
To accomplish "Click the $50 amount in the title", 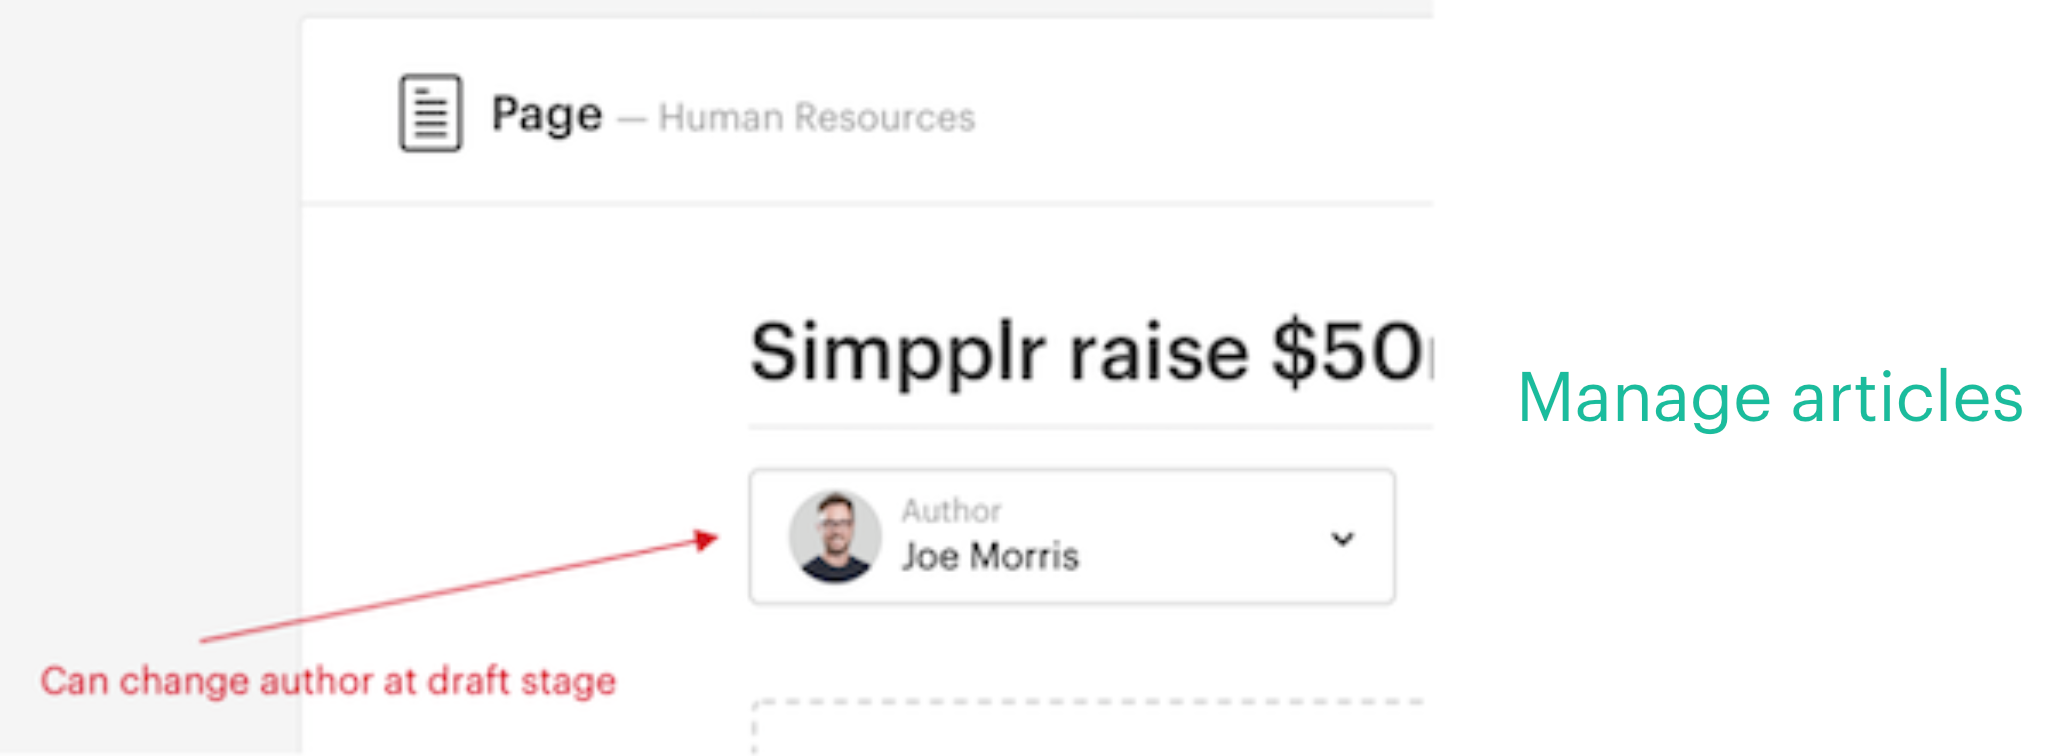I will point(1345,353).
